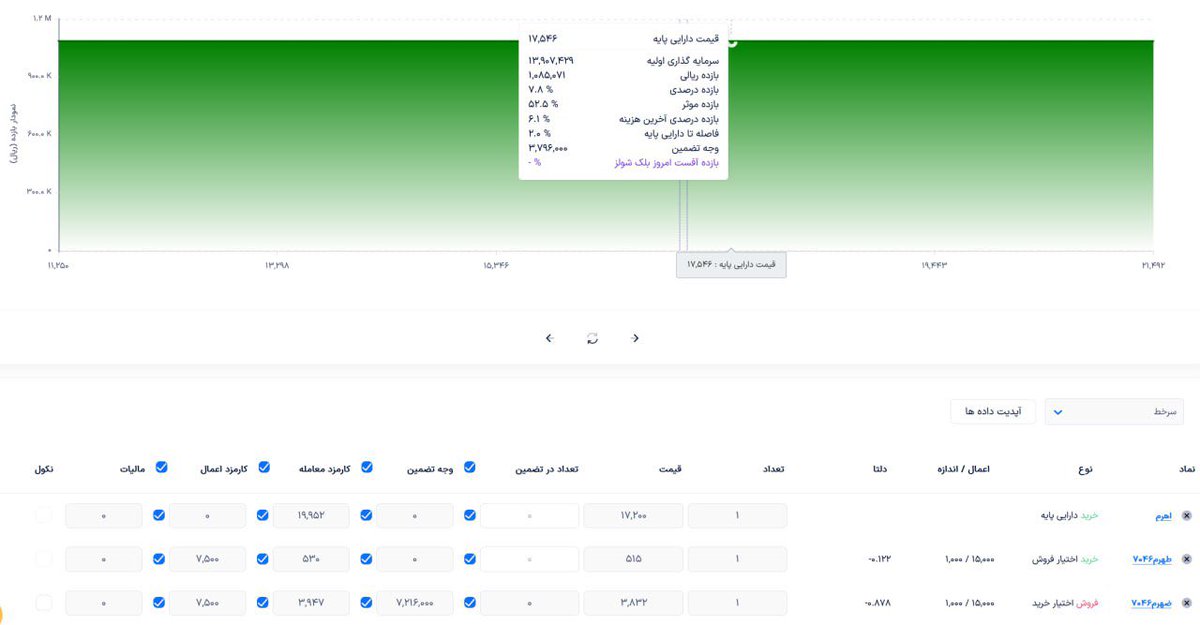Click the کارمزد اعمال field in ضهرم7046 row
The height and width of the screenshot is (625, 1200).
tap(208, 603)
